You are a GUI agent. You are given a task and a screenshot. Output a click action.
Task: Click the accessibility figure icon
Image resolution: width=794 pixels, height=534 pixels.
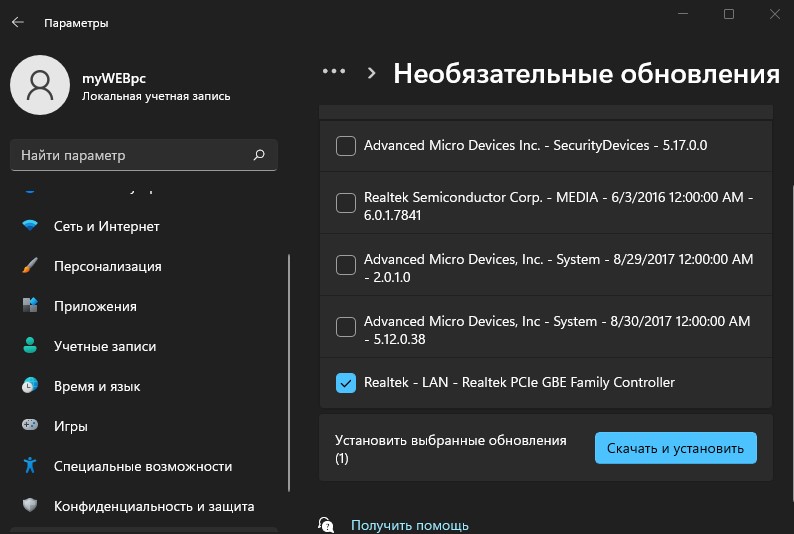tap(30, 465)
